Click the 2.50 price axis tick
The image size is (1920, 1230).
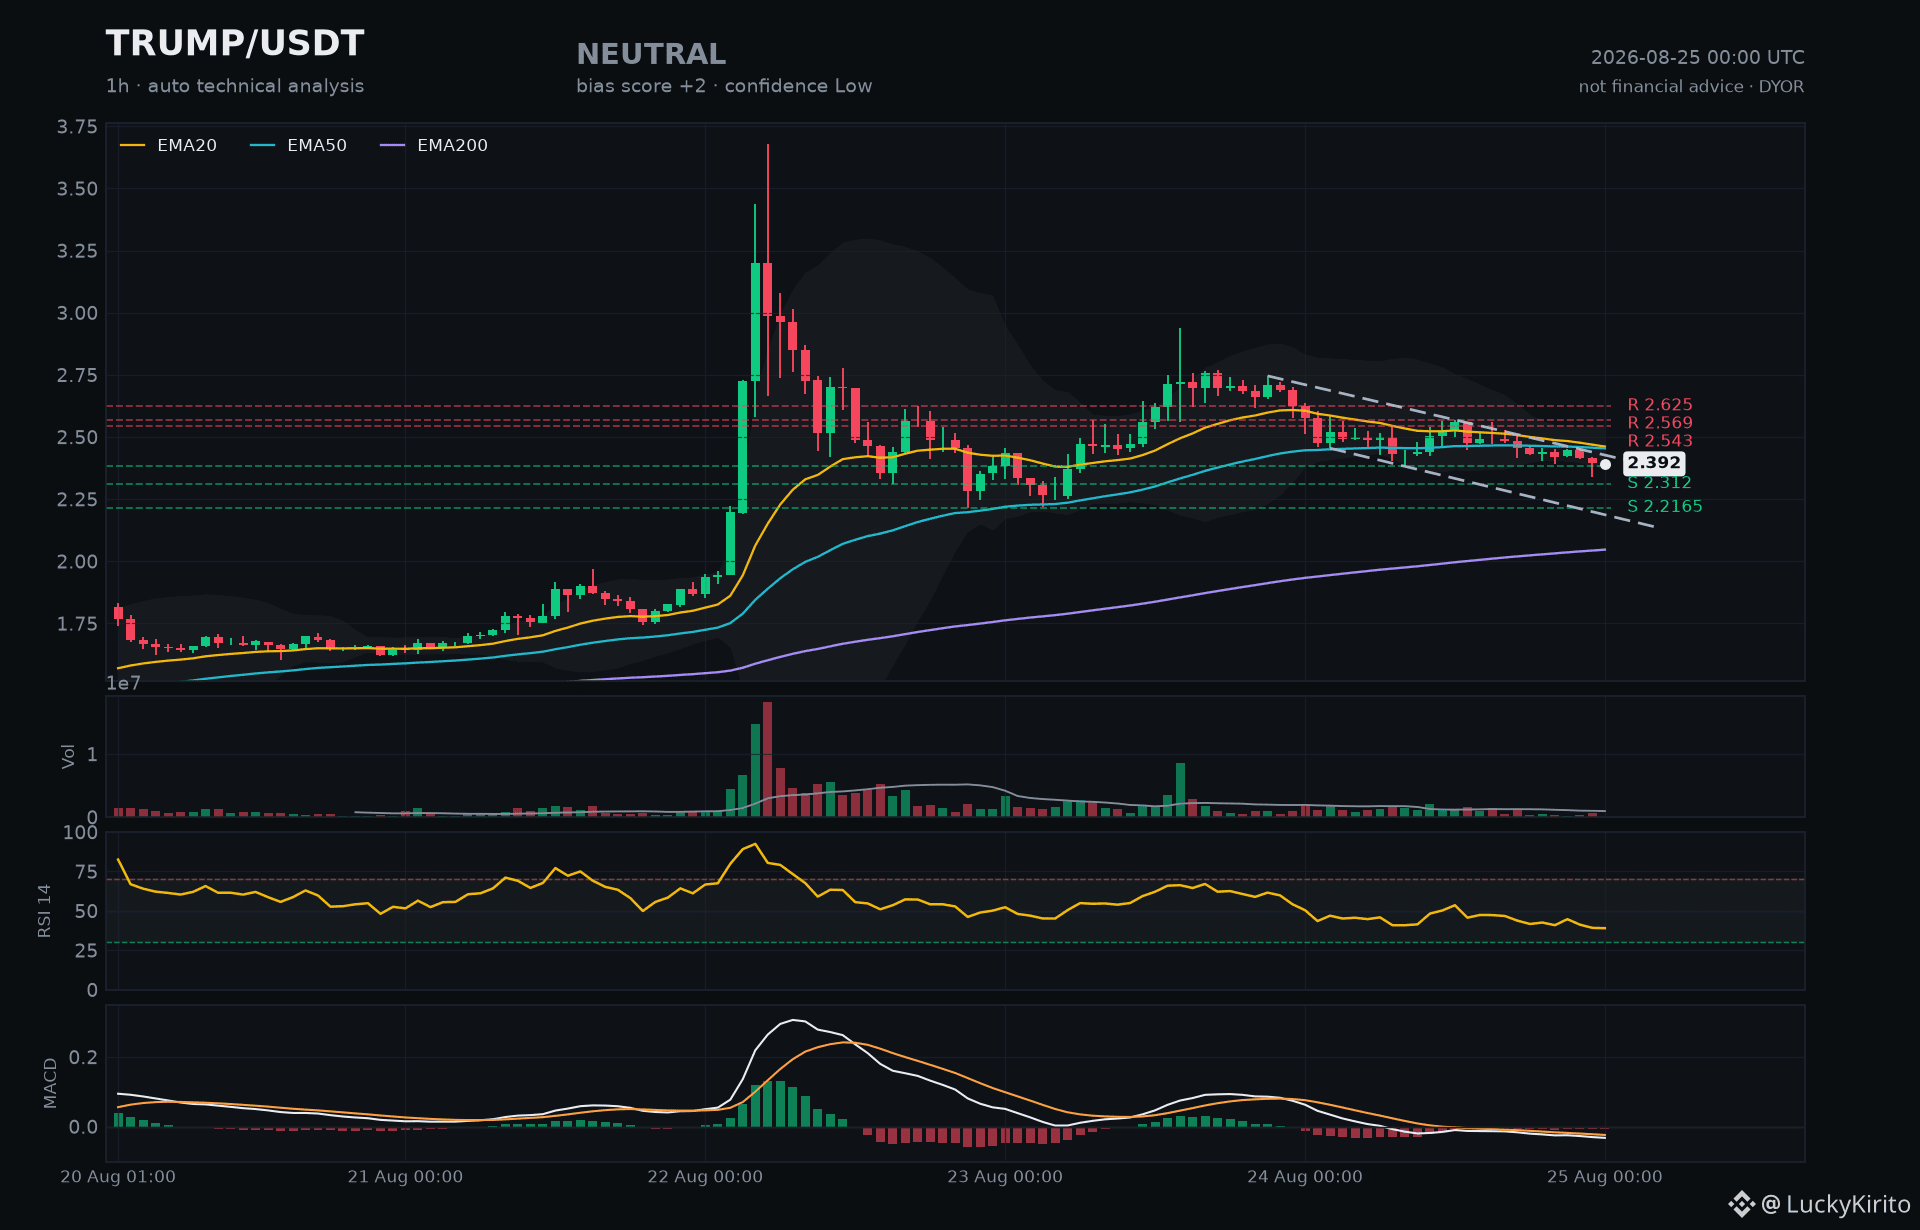77,438
